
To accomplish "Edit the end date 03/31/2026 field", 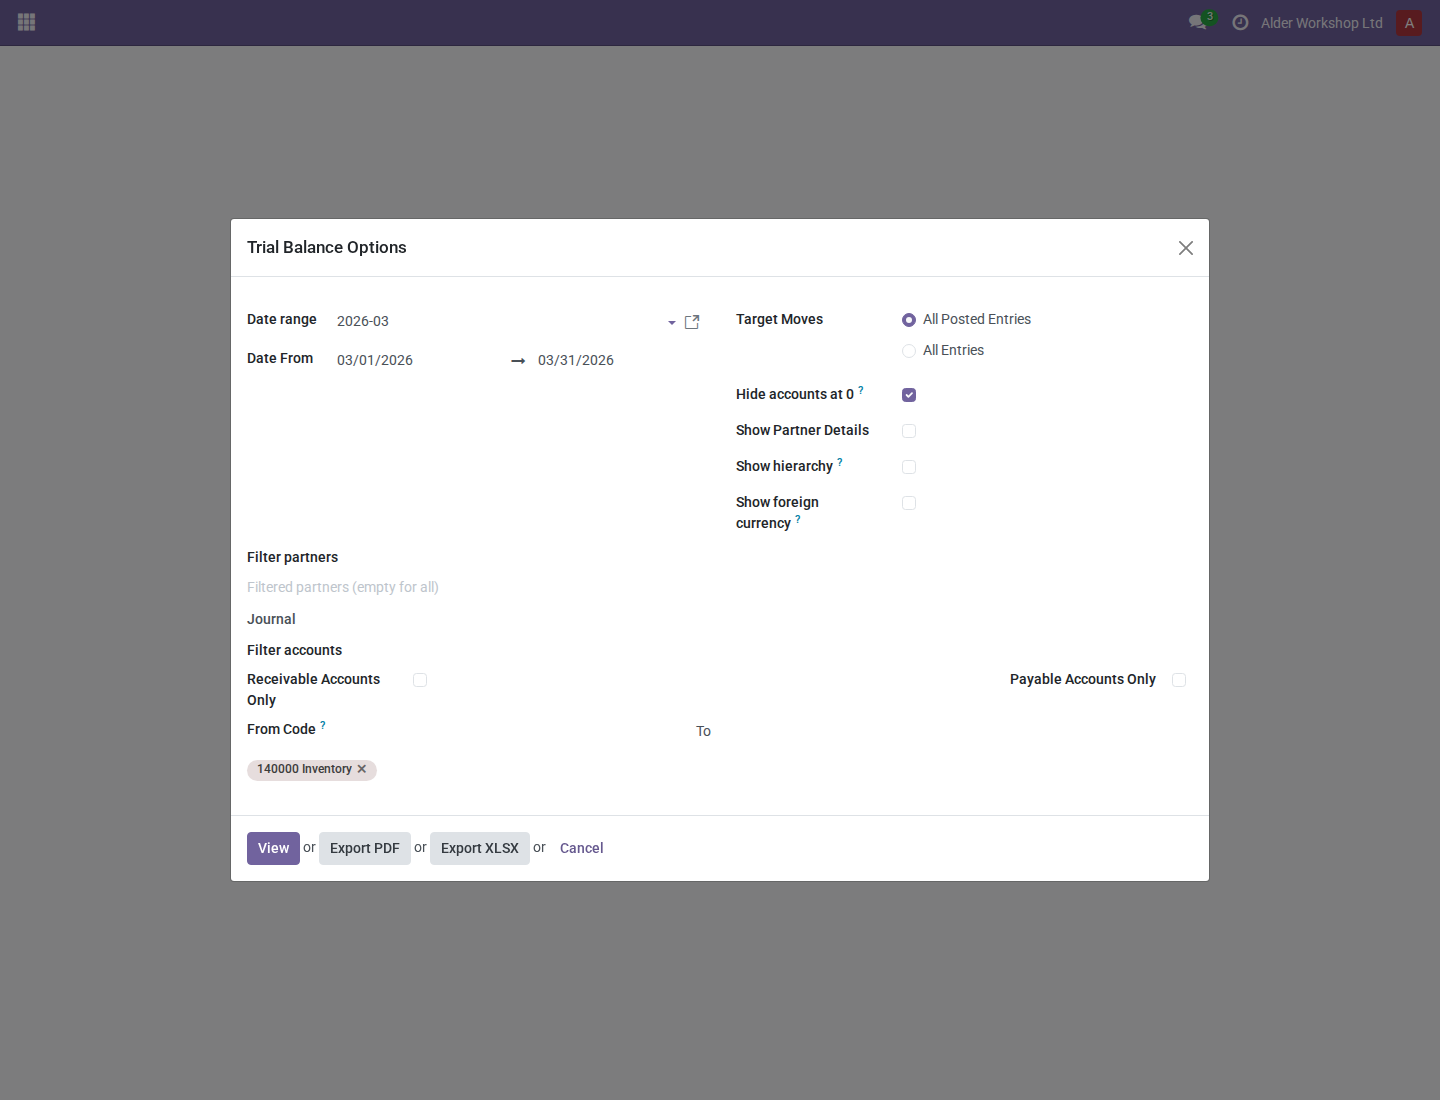I will tap(619, 360).
